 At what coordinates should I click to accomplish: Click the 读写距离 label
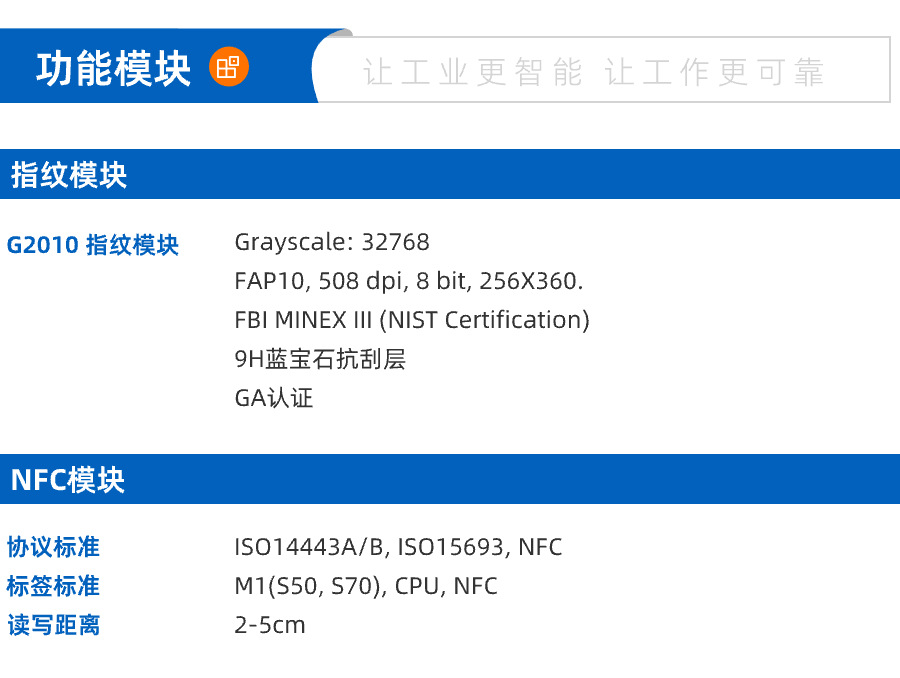pos(53,625)
